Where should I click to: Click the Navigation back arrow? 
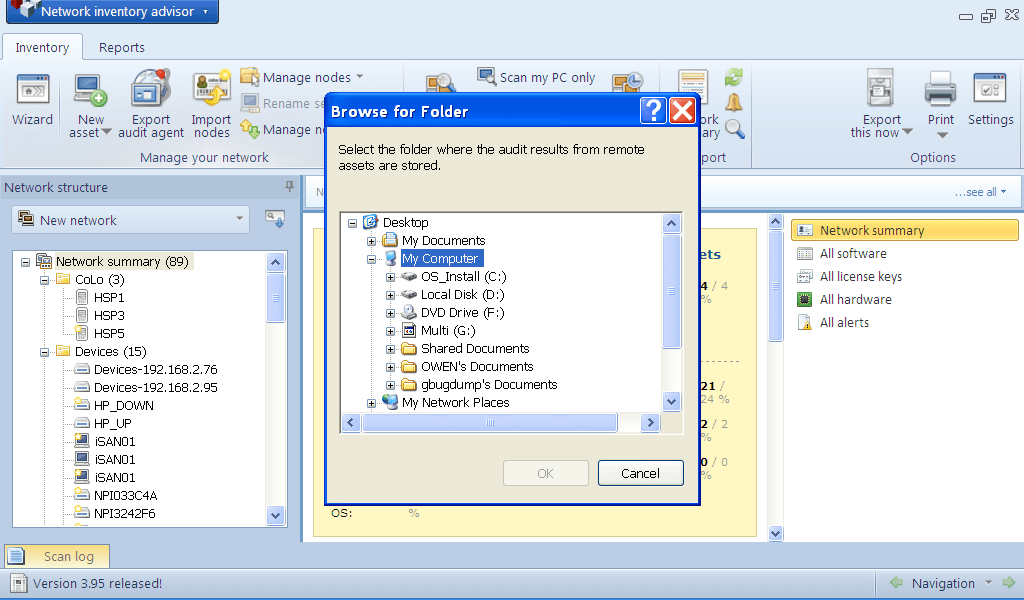(897, 582)
